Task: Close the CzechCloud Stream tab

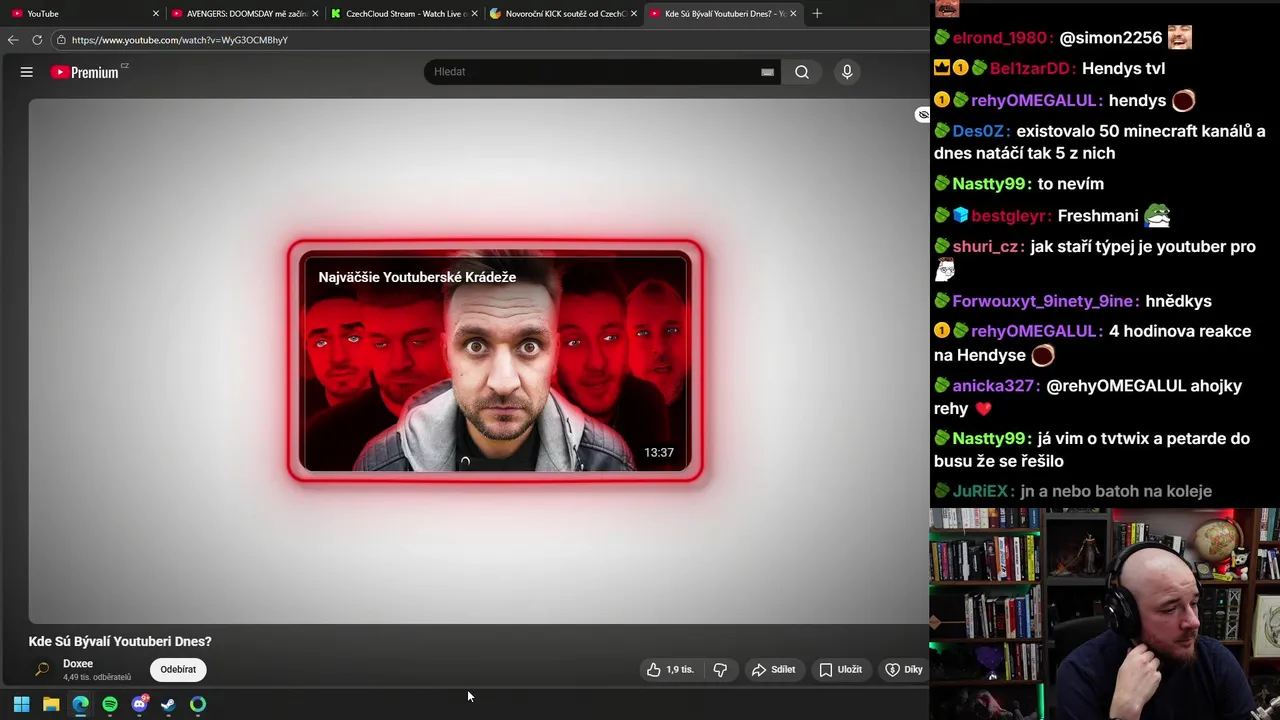Action: pyautogui.click(x=475, y=14)
